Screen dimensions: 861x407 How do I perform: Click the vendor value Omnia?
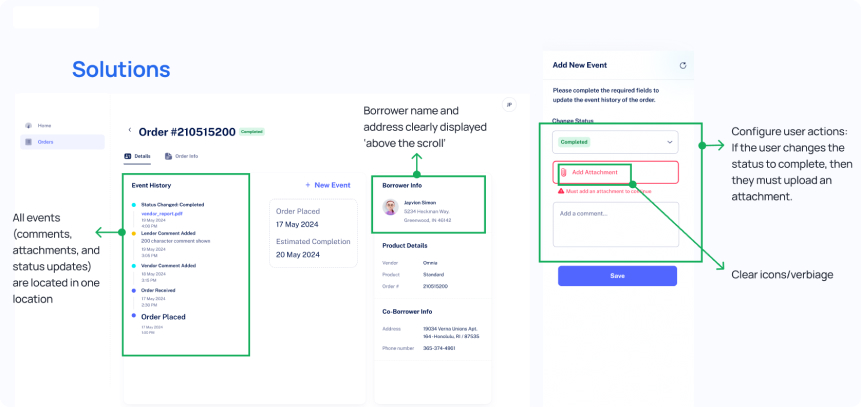[430, 263]
